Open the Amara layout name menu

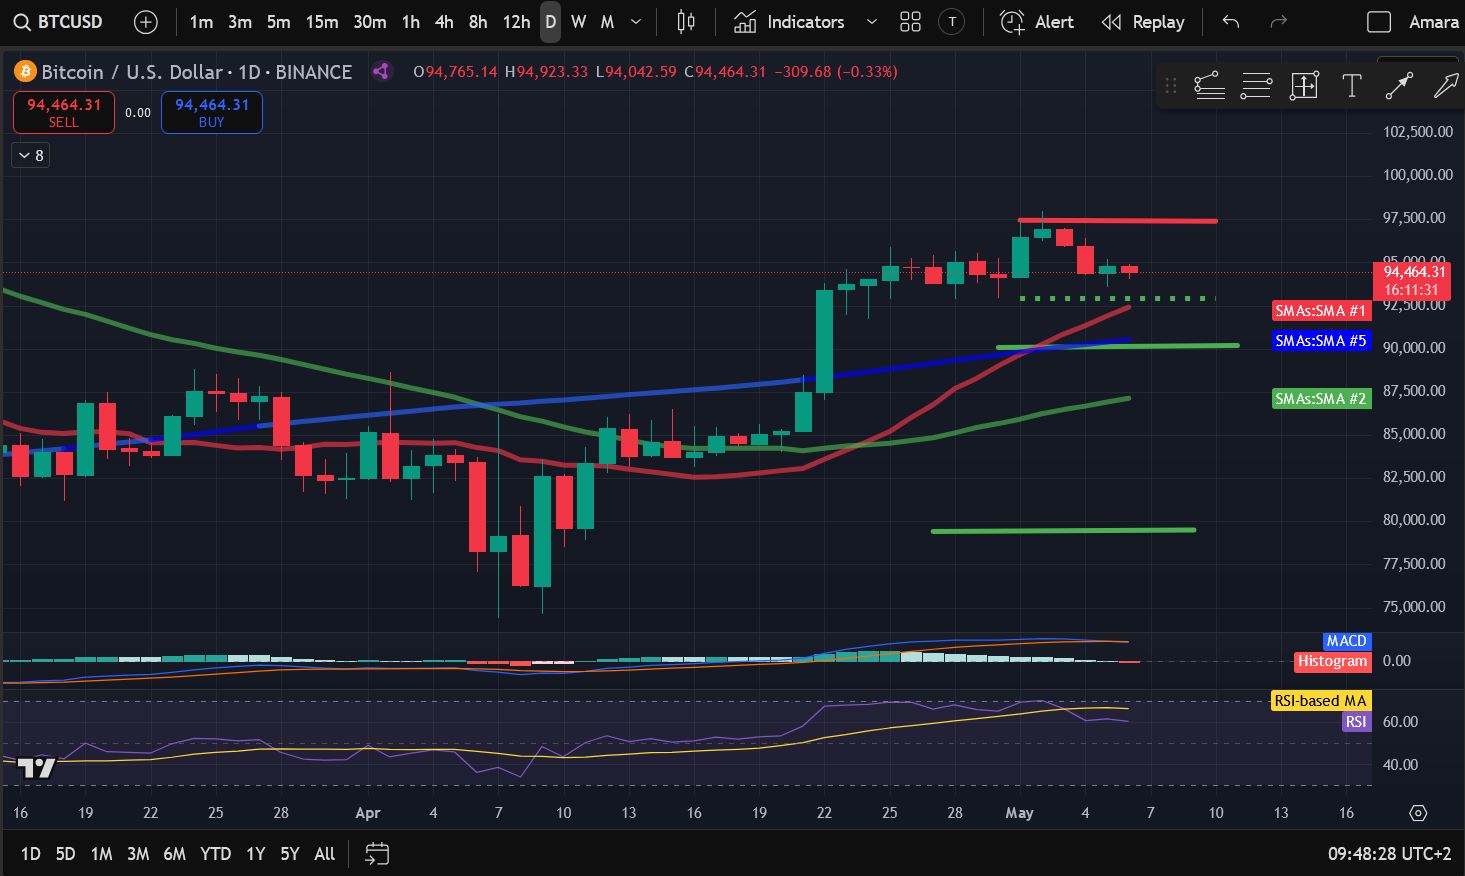1433,22
